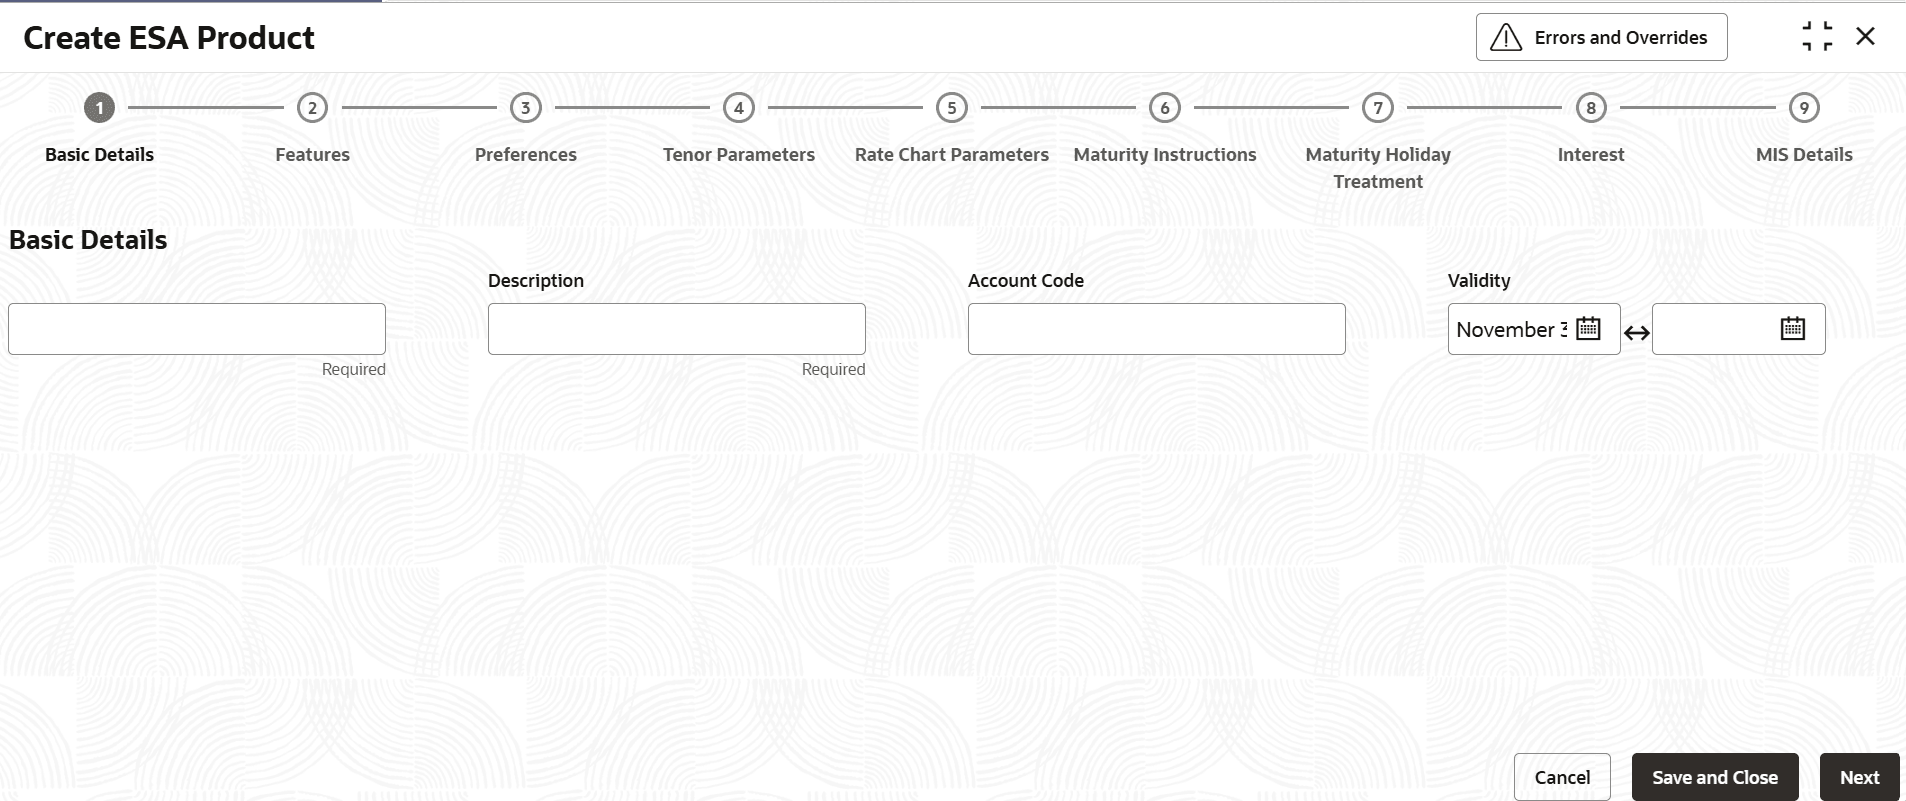This screenshot has width=1906, height=801.
Task: Select step 4 Tenor Parameters circle
Action: (x=738, y=108)
